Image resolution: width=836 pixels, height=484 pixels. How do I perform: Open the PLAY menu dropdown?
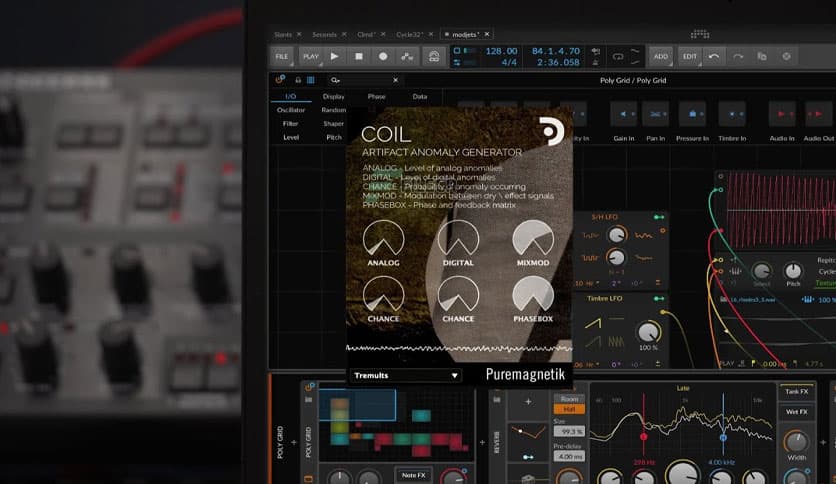click(311, 57)
